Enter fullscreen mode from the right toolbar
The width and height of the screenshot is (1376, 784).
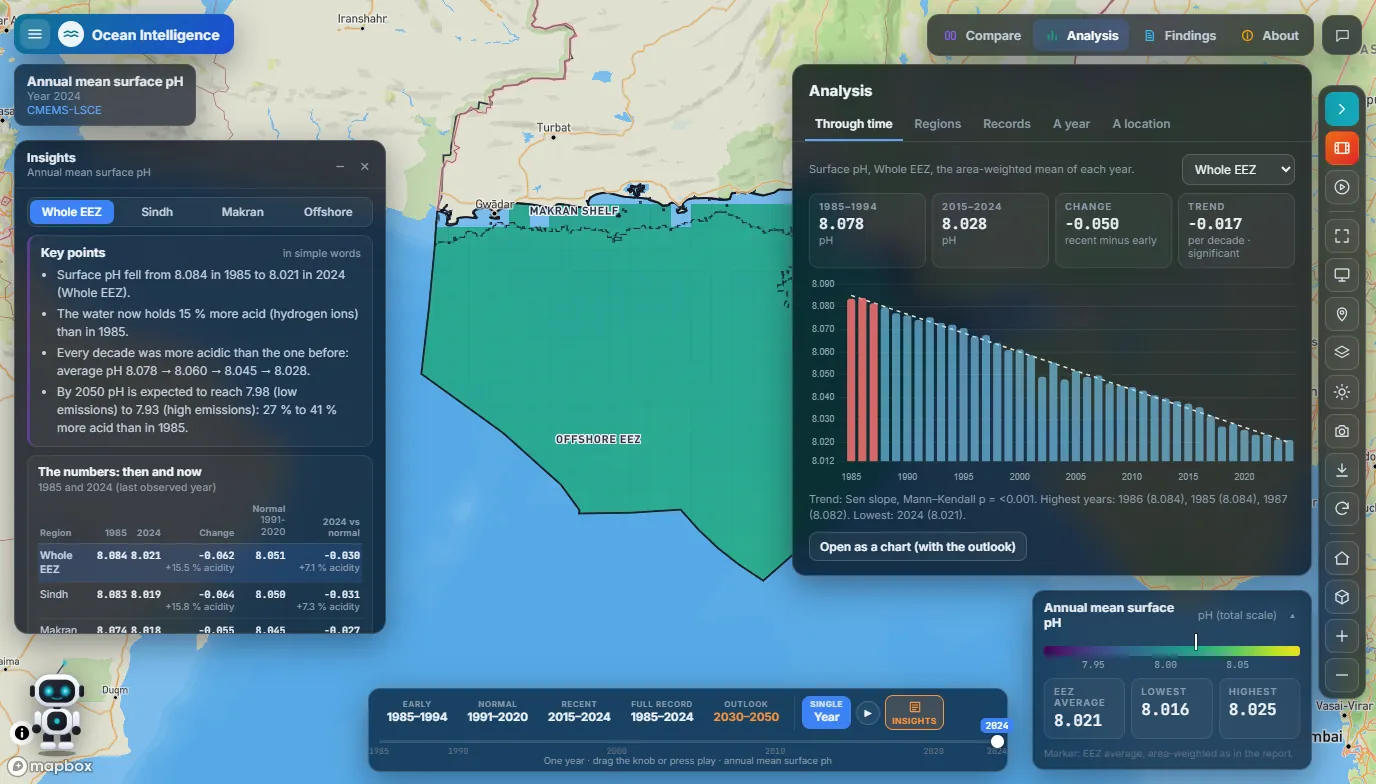[1342, 236]
